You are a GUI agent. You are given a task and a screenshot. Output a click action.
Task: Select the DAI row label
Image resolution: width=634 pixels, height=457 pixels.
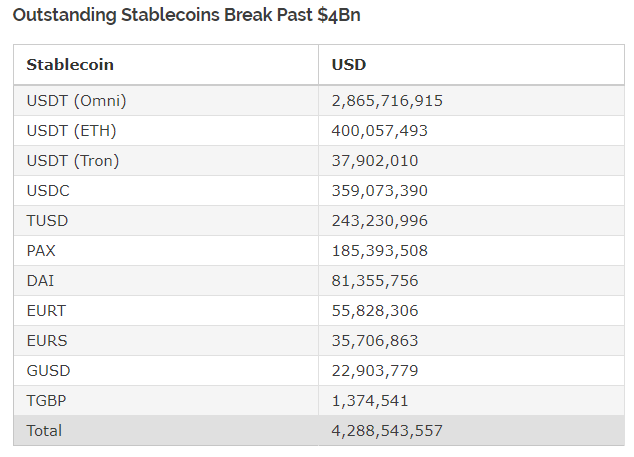[40, 280]
